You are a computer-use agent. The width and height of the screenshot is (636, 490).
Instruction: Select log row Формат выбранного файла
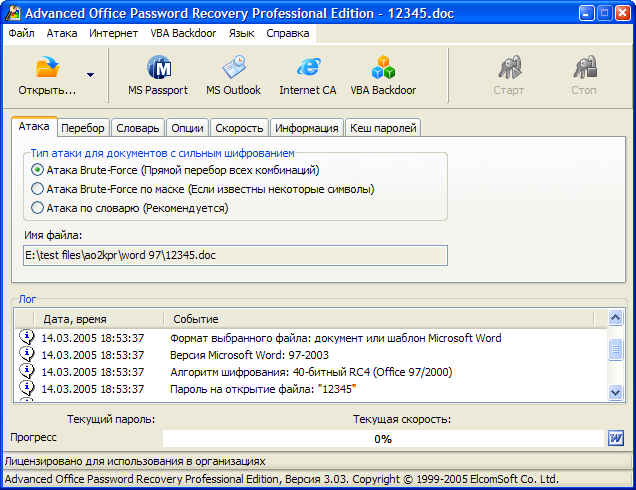pyautogui.click(x=311, y=337)
